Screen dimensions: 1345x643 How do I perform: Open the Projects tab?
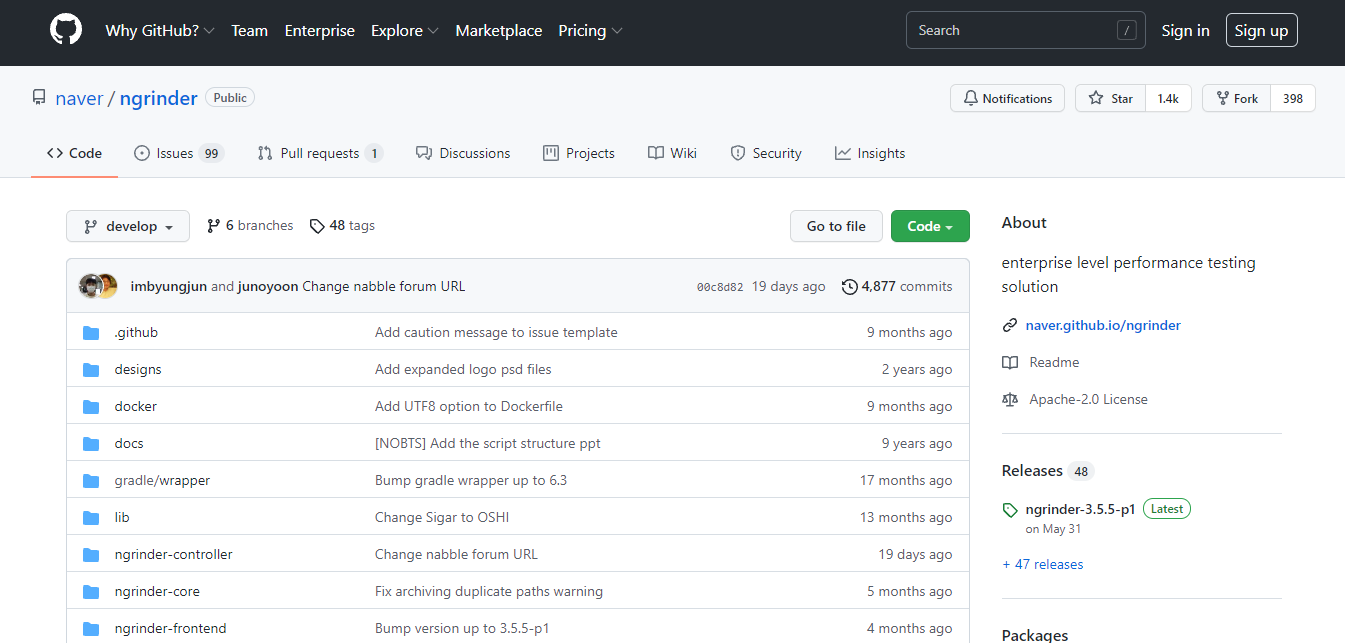tap(579, 153)
